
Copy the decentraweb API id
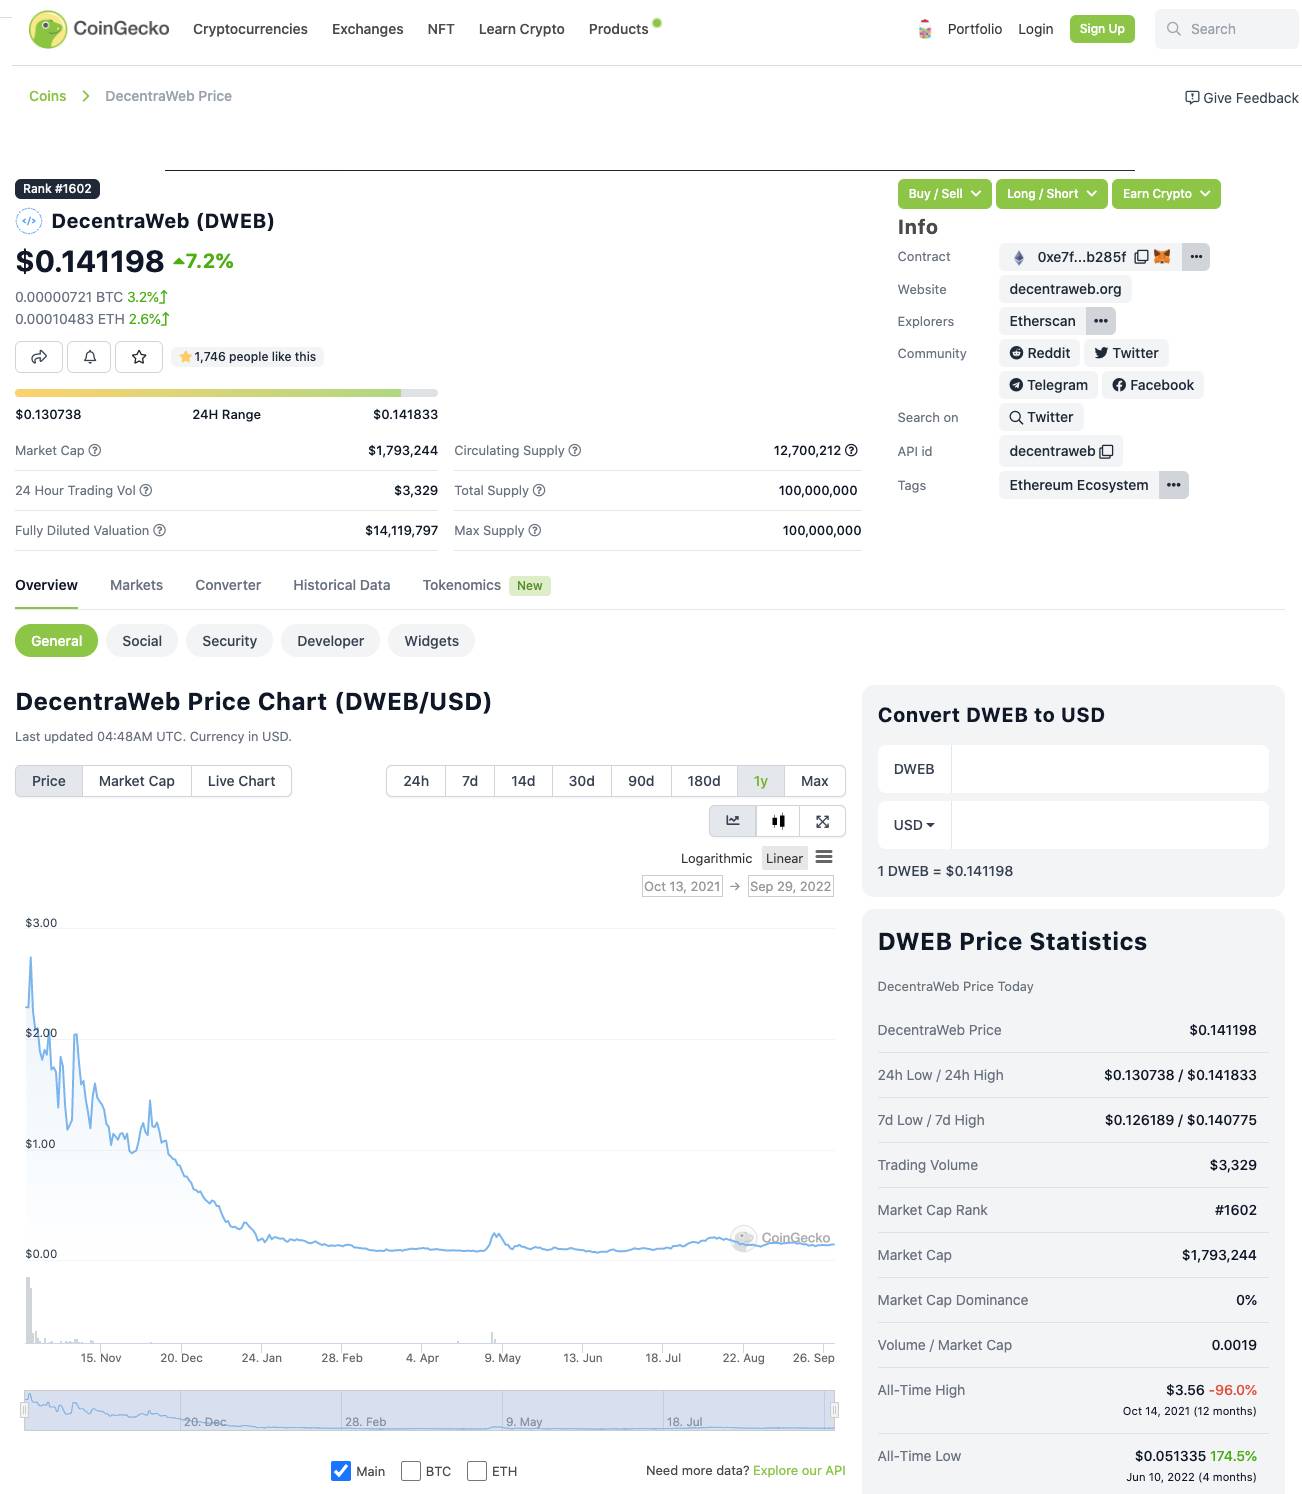coord(1106,452)
